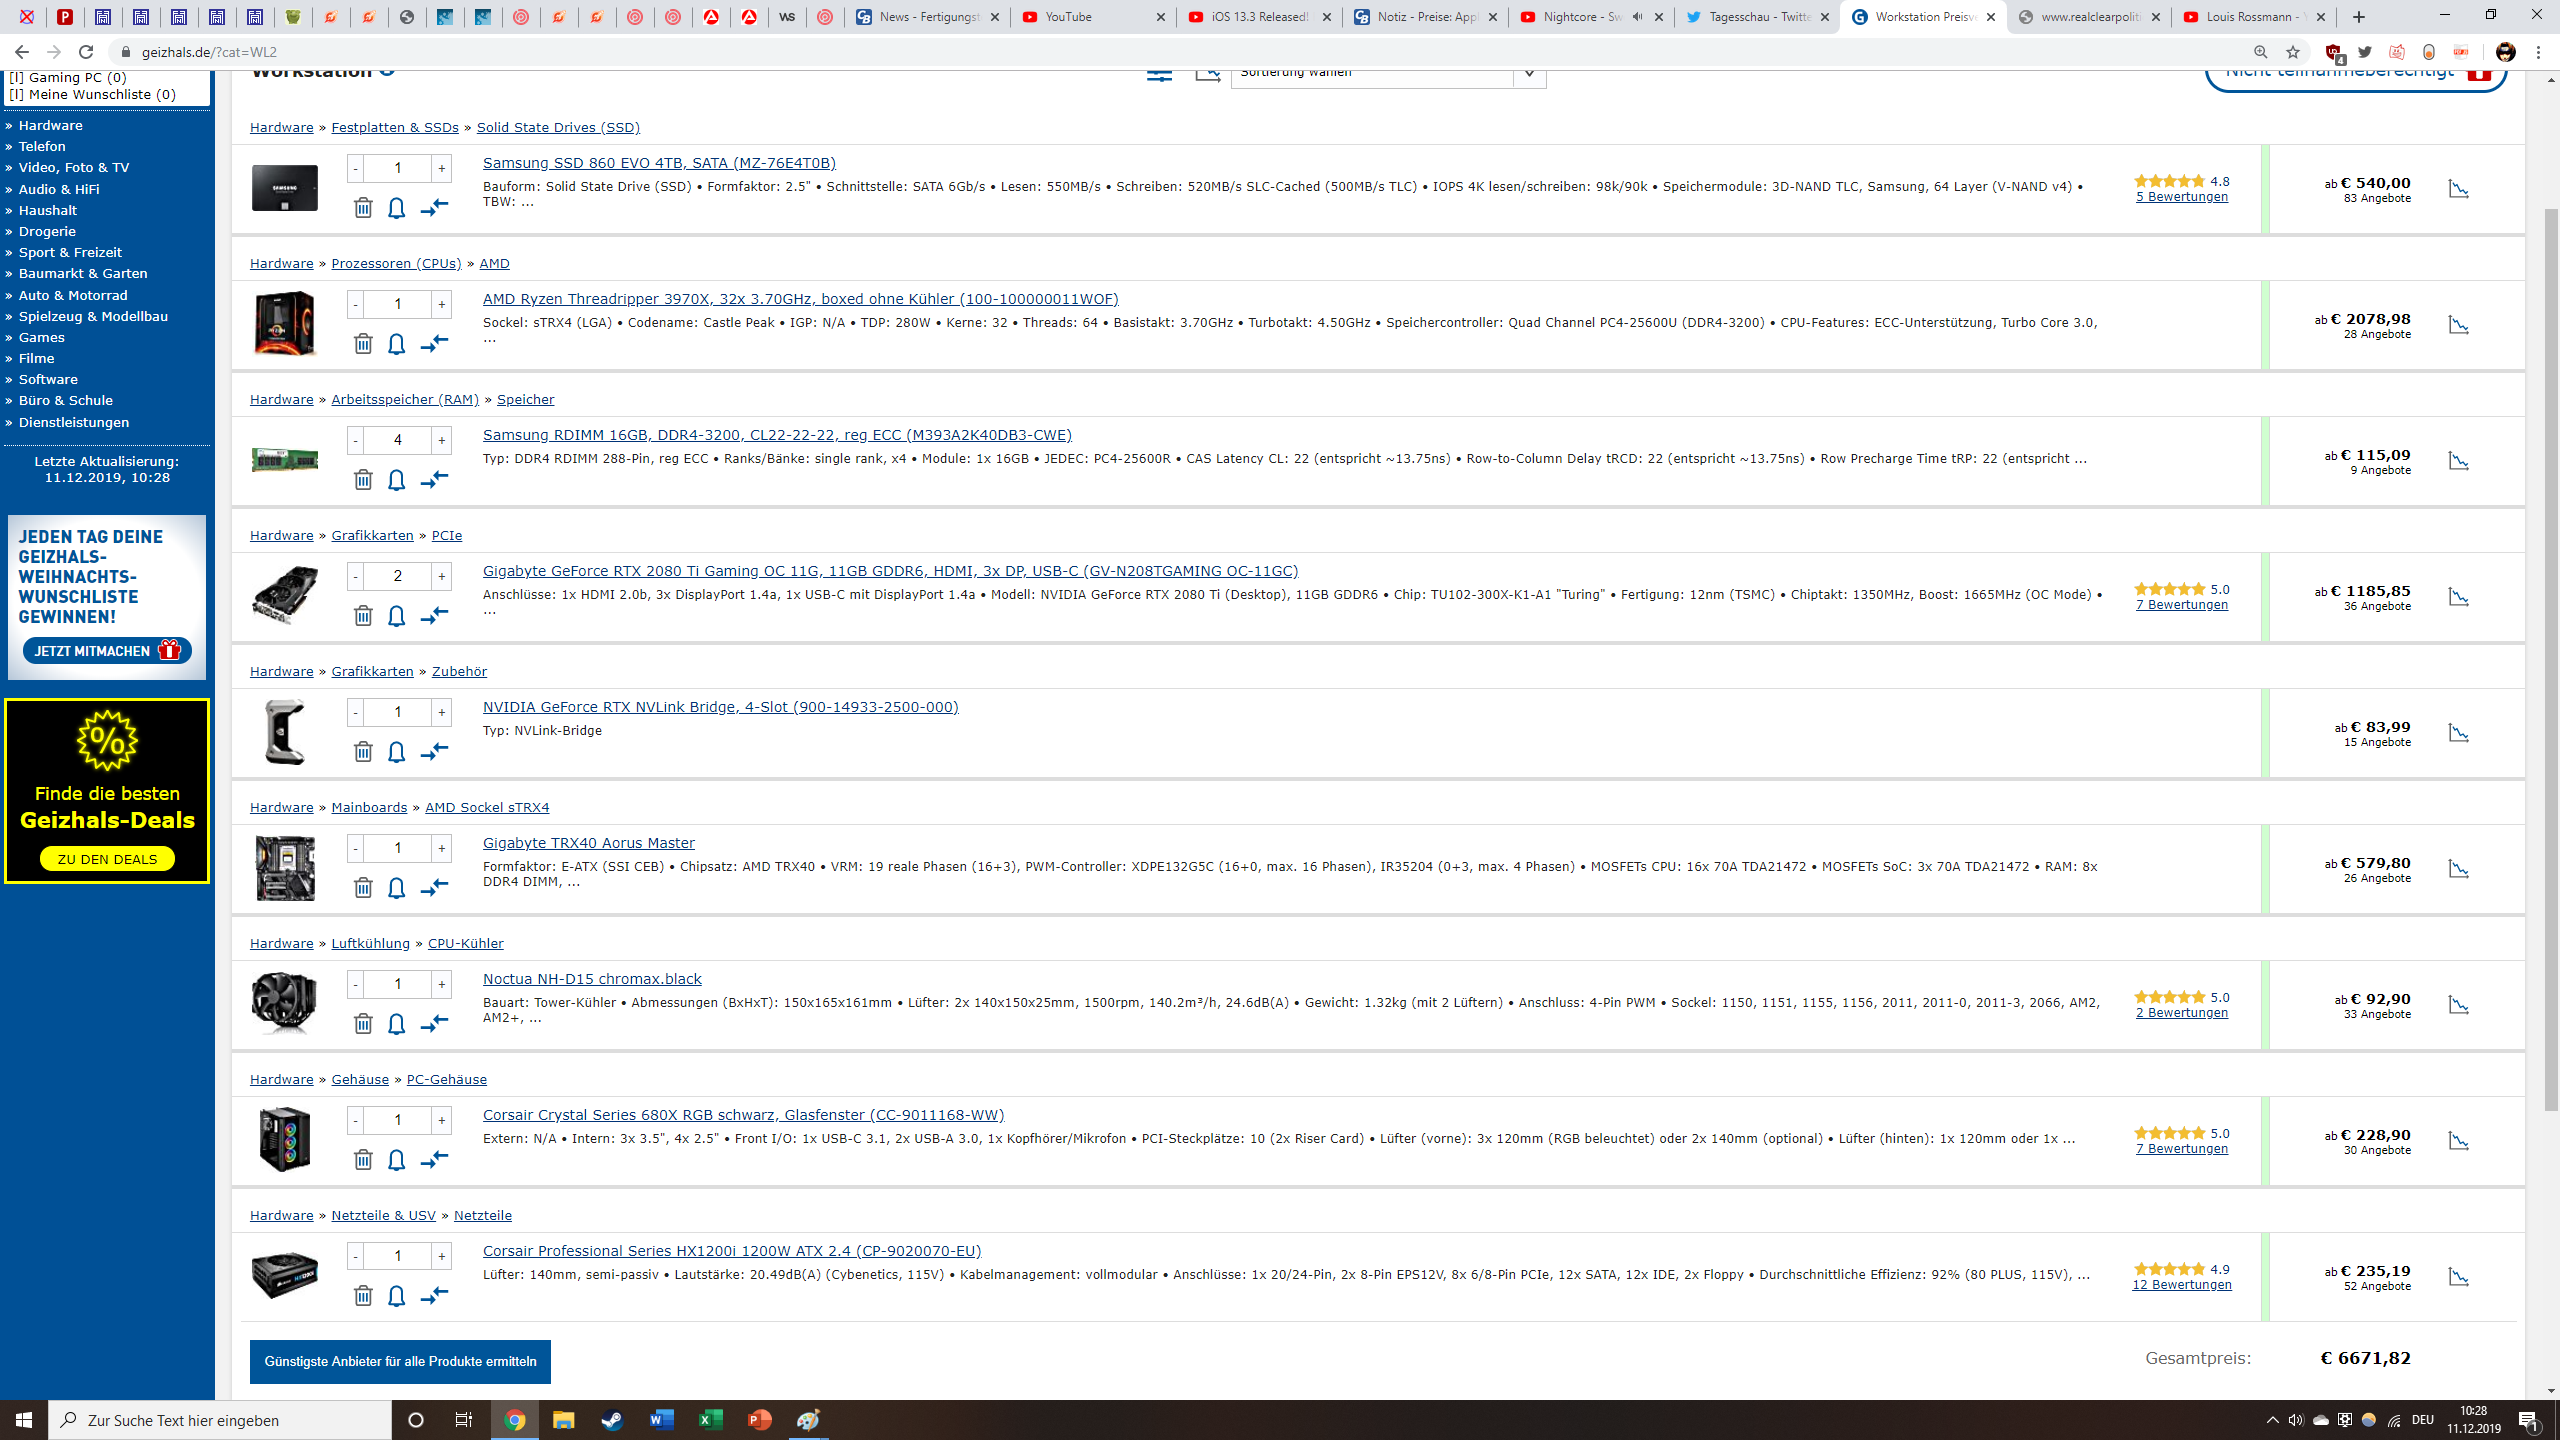2560x1440 pixels.
Task: Expand Hardware category in left sidebar
Action: click(x=50, y=125)
